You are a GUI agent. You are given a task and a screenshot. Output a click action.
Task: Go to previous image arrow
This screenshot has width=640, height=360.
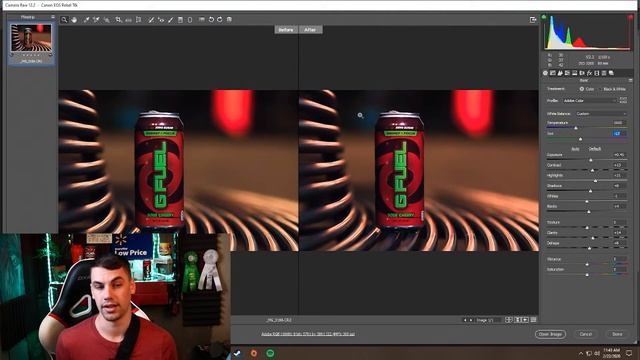(464, 320)
